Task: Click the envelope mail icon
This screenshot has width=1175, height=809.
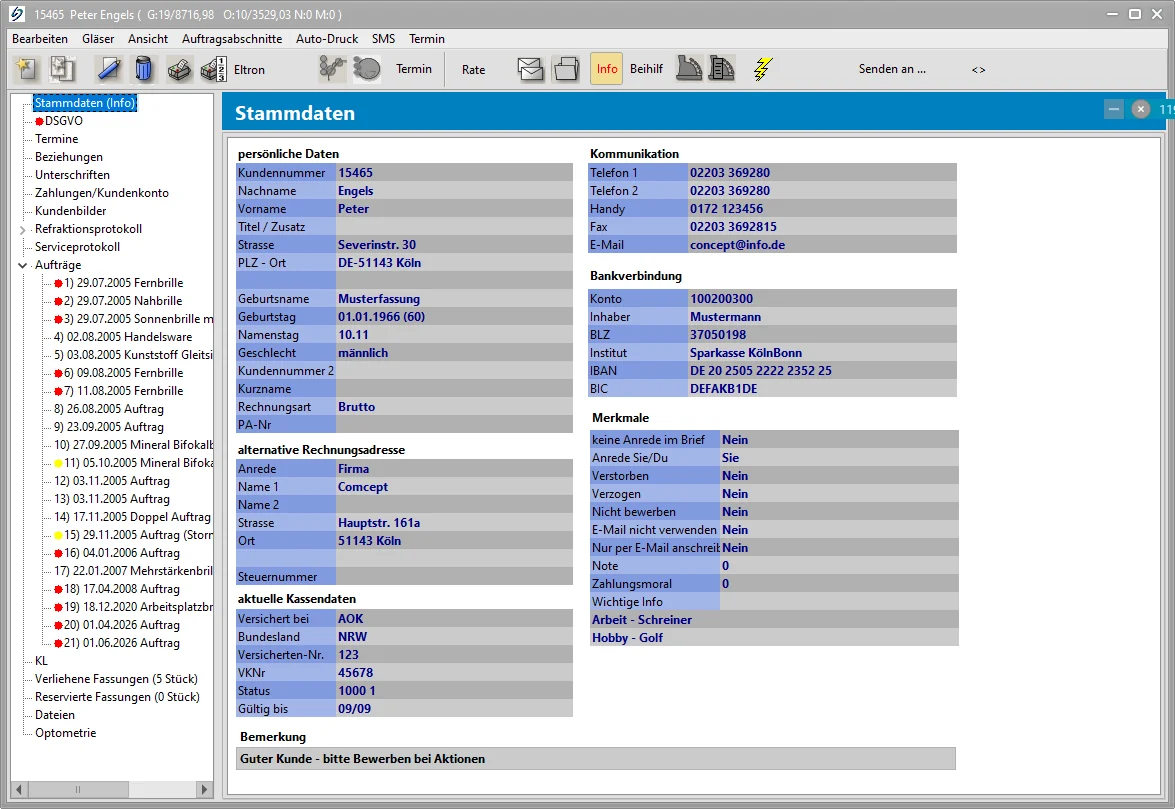Action: (531, 70)
